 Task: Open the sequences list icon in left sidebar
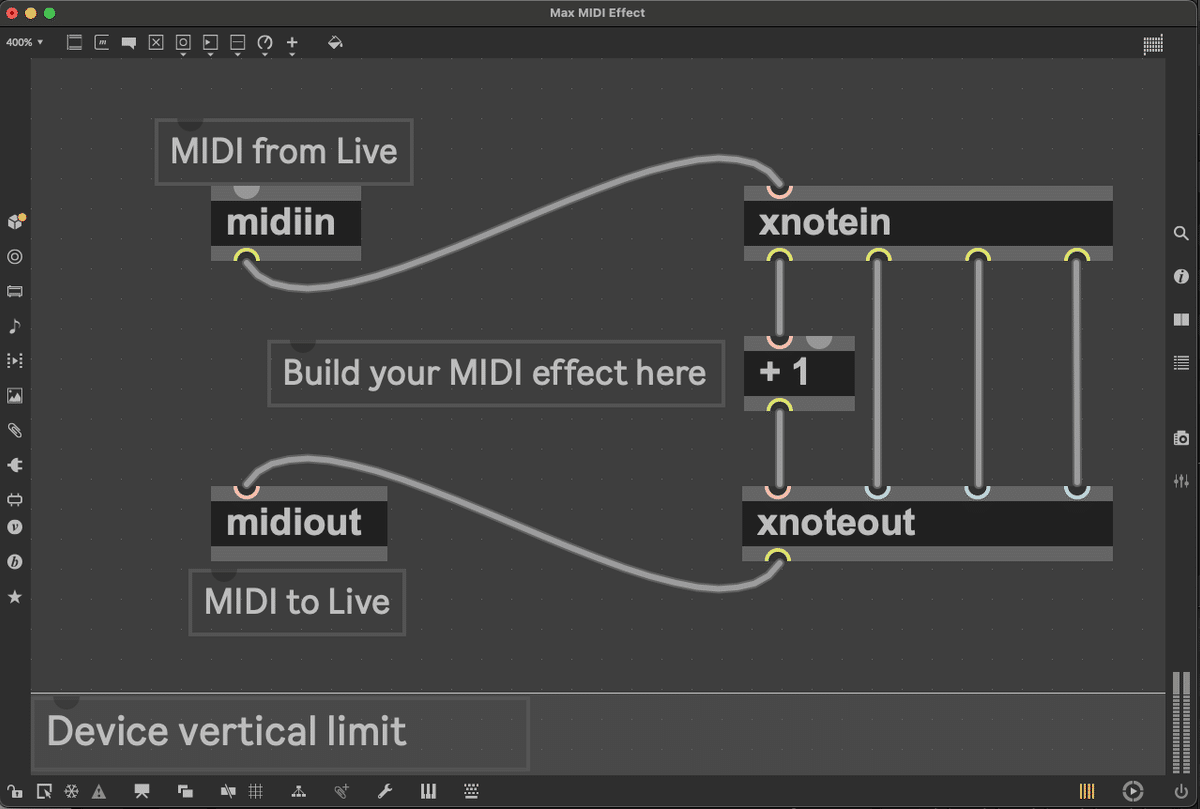[15, 360]
